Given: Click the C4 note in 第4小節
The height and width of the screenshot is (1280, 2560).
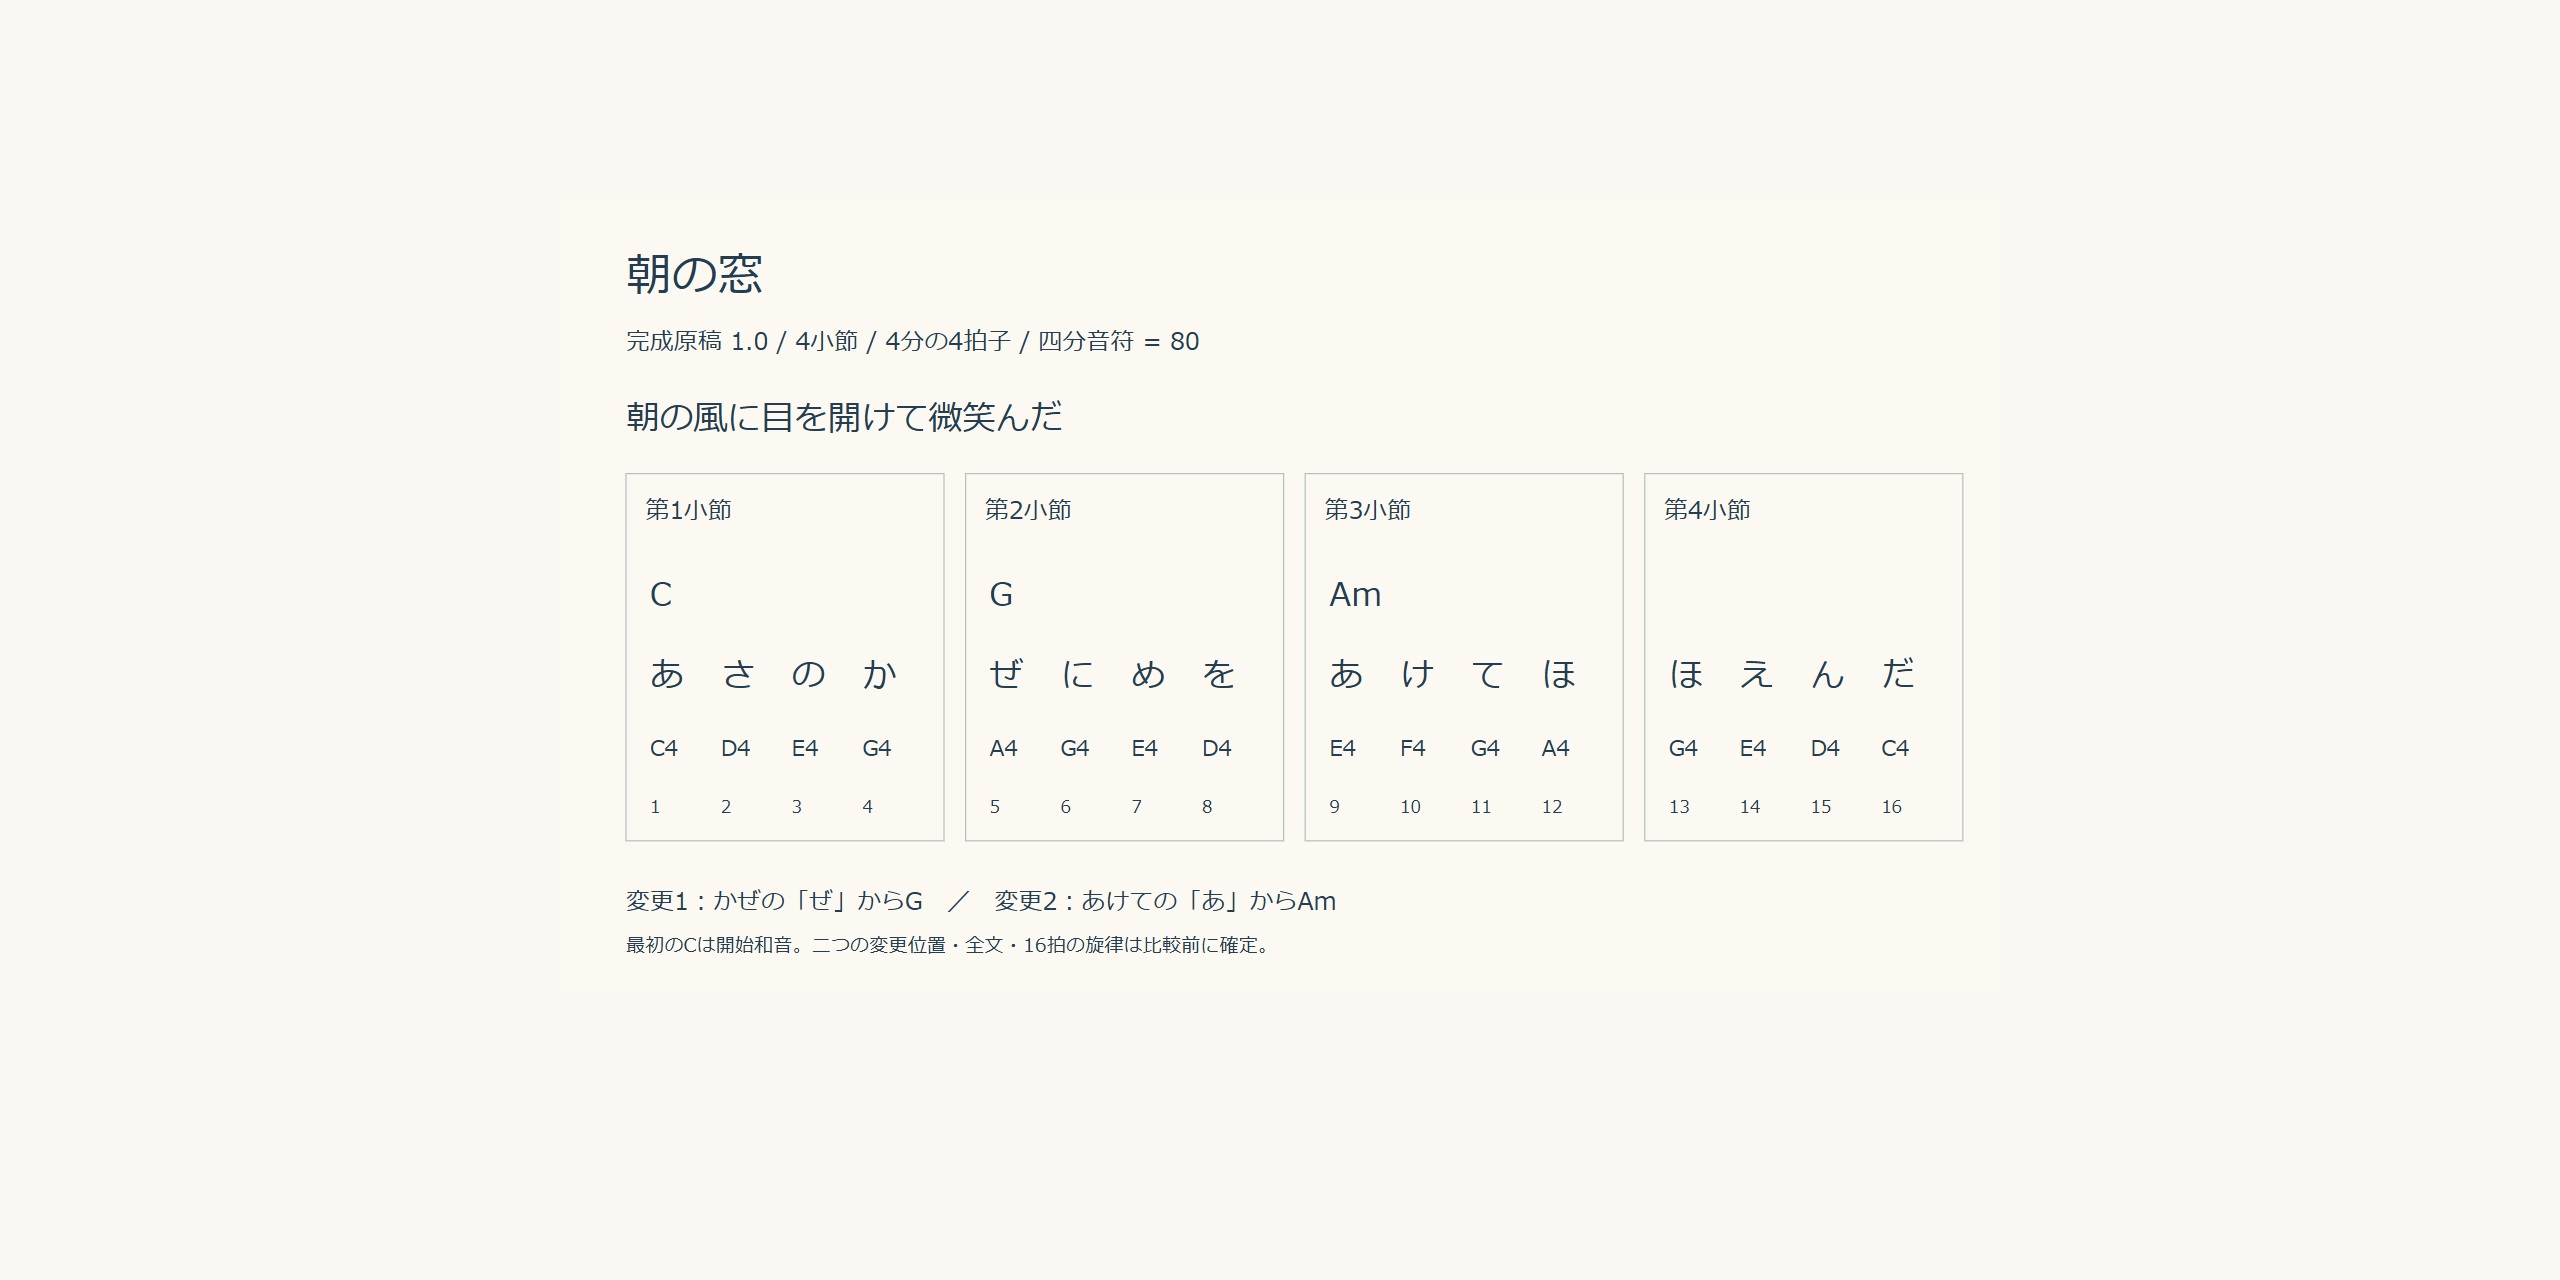Looking at the screenshot, I should click(x=1895, y=748).
